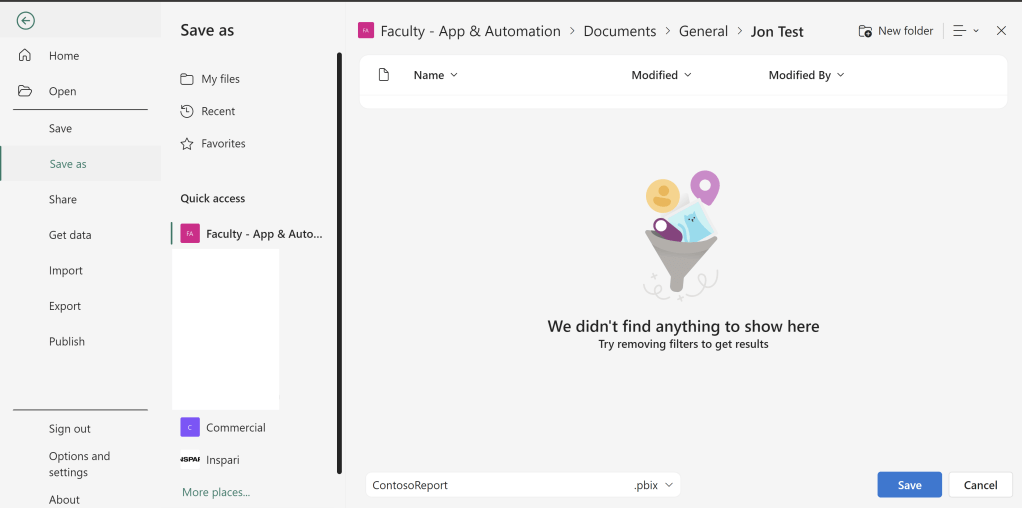Click the blue Save button
1022x508 pixels.
(909, 485)
